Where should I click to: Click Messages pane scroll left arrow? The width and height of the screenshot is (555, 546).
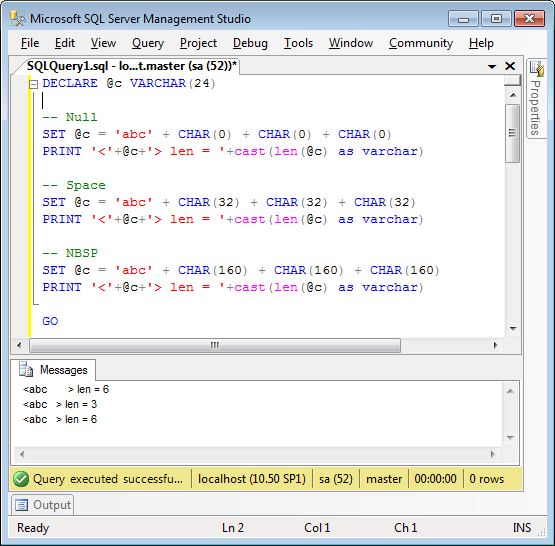[22, 454]
